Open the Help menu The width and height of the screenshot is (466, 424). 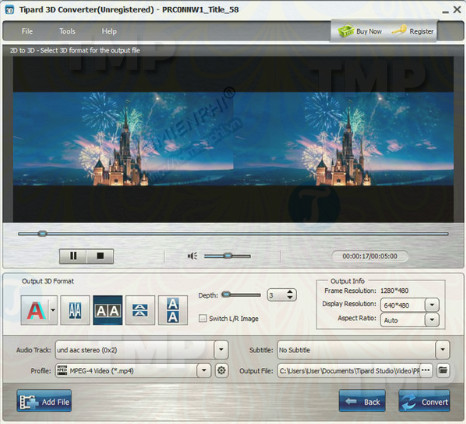click(x=109, y=31)
